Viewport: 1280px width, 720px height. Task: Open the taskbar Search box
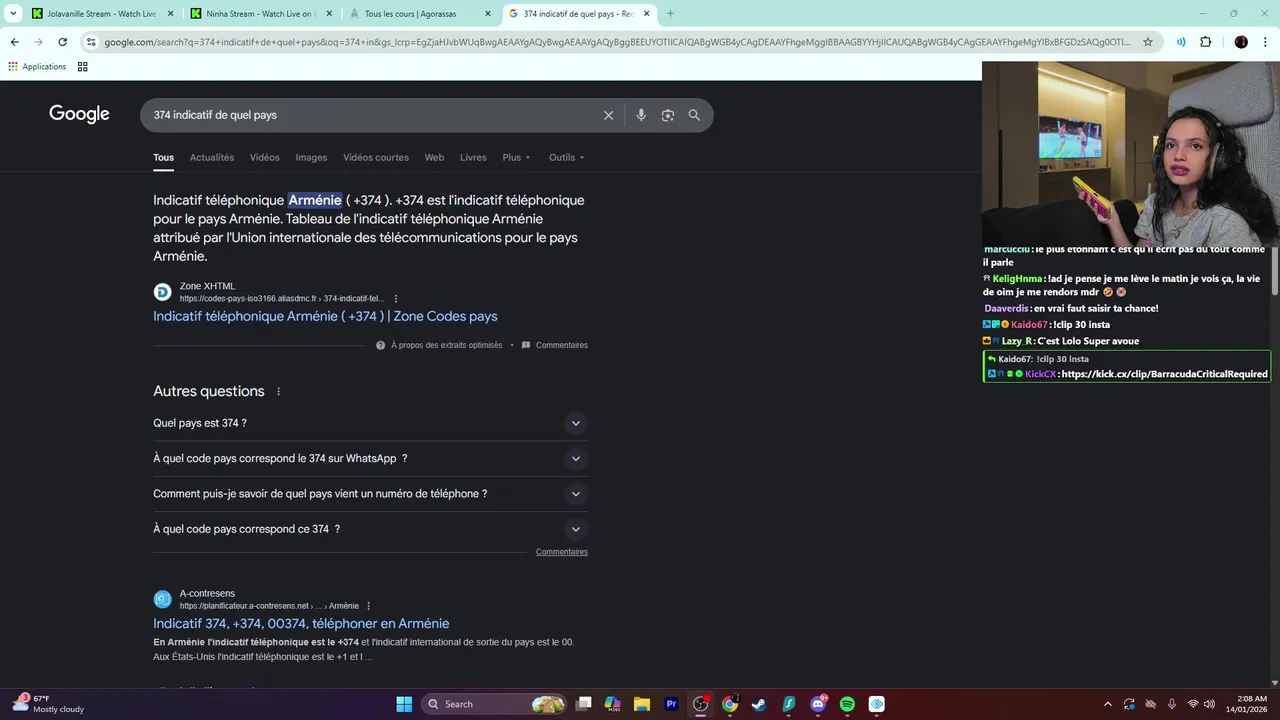click(x=495, y=704)
